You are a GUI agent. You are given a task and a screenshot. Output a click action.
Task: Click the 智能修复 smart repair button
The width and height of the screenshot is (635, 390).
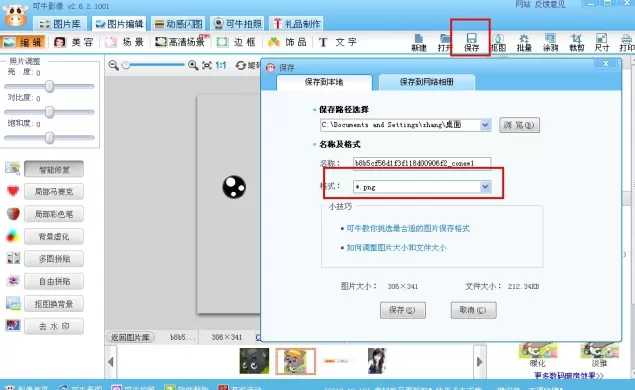54,169
